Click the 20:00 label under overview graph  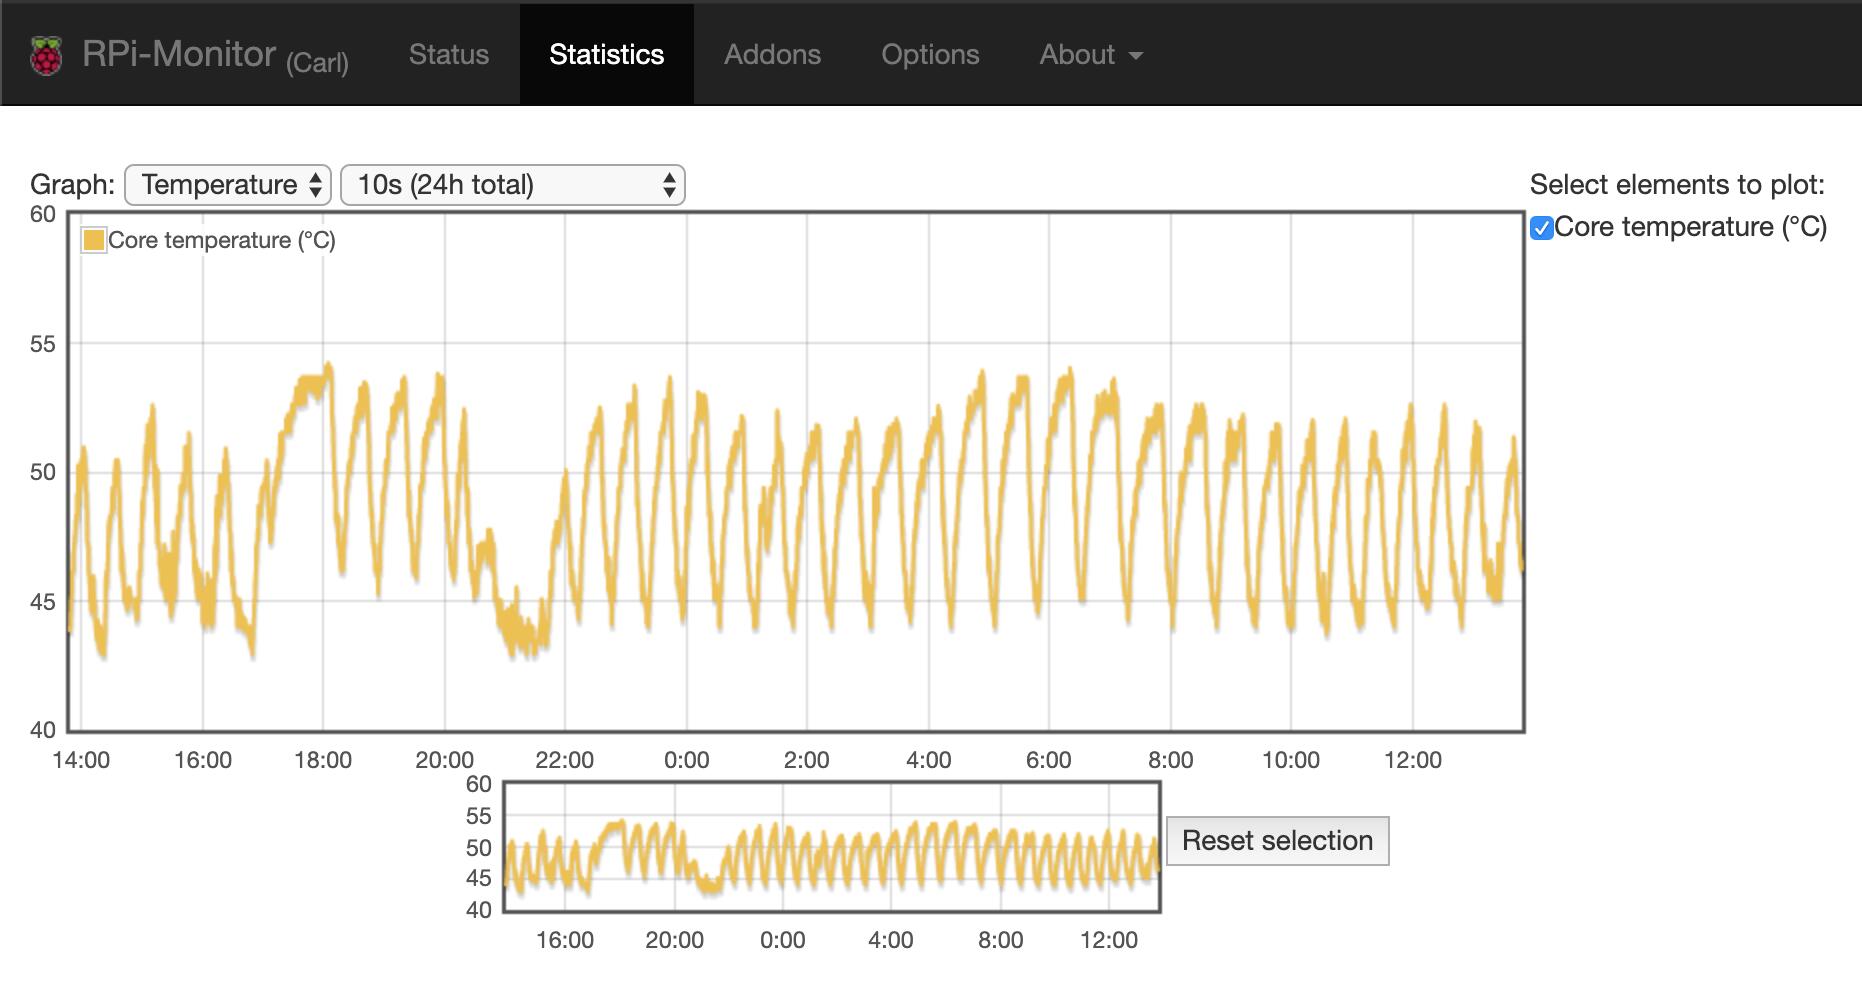coord(675,940)
